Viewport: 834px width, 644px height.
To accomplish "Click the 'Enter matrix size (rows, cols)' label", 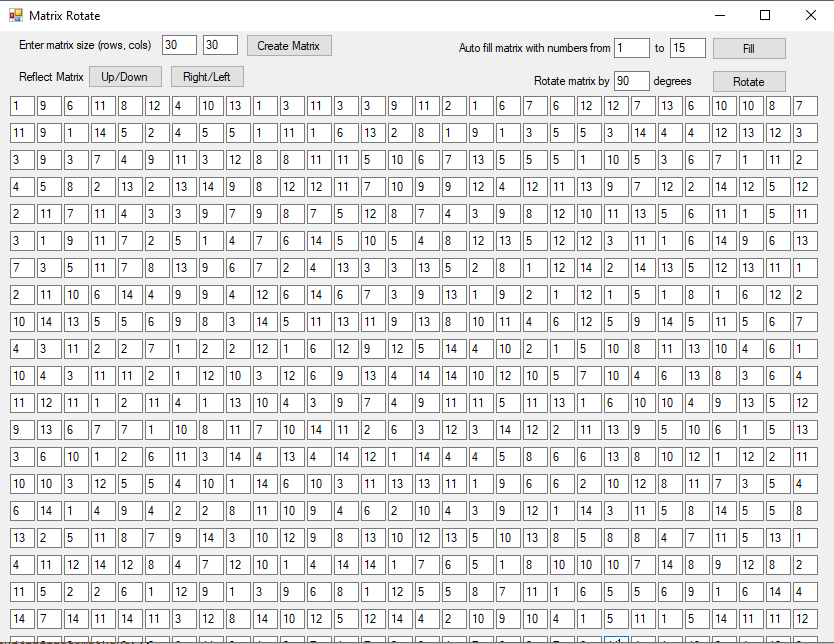I will point(85,45).
